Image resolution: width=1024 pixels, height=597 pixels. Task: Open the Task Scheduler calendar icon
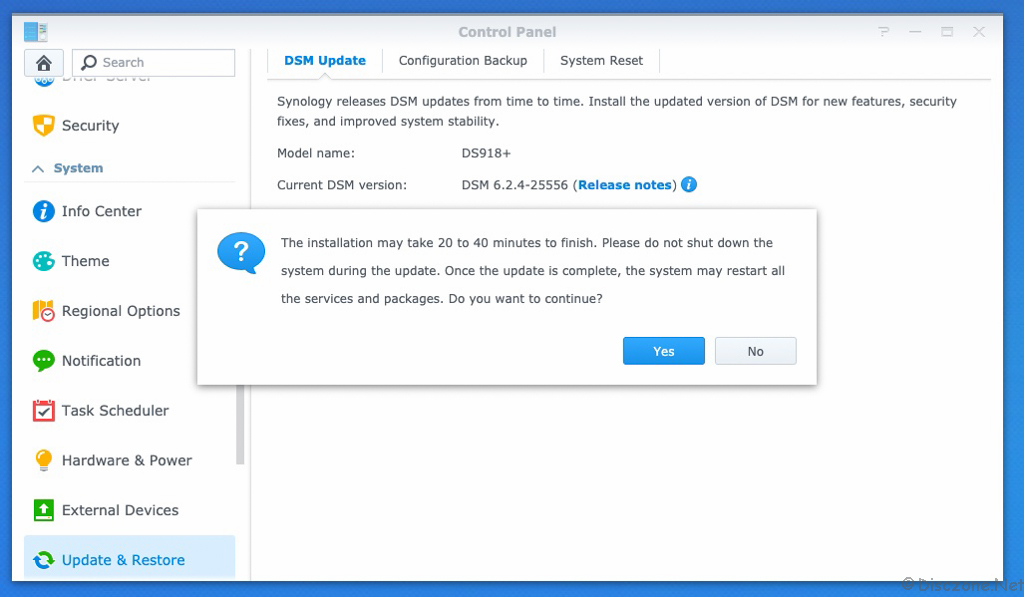coord(44,411)
